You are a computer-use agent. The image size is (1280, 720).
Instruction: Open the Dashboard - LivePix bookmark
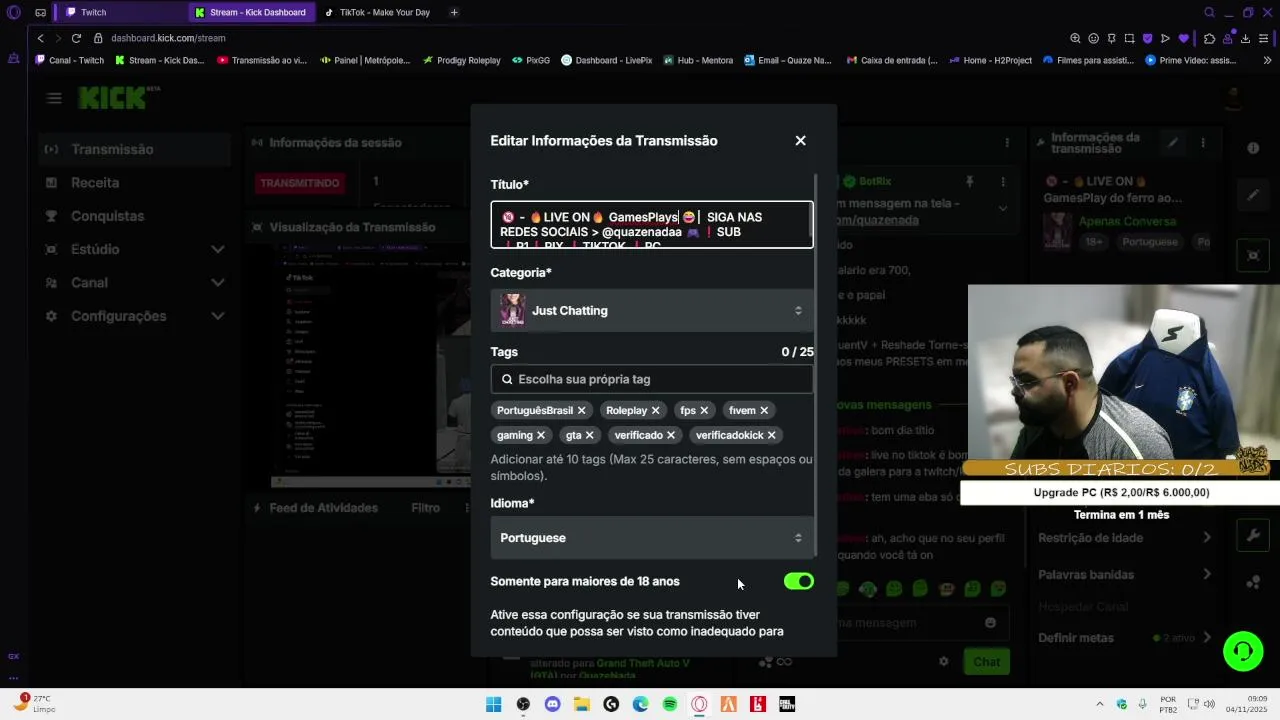(x=606, y=60)
